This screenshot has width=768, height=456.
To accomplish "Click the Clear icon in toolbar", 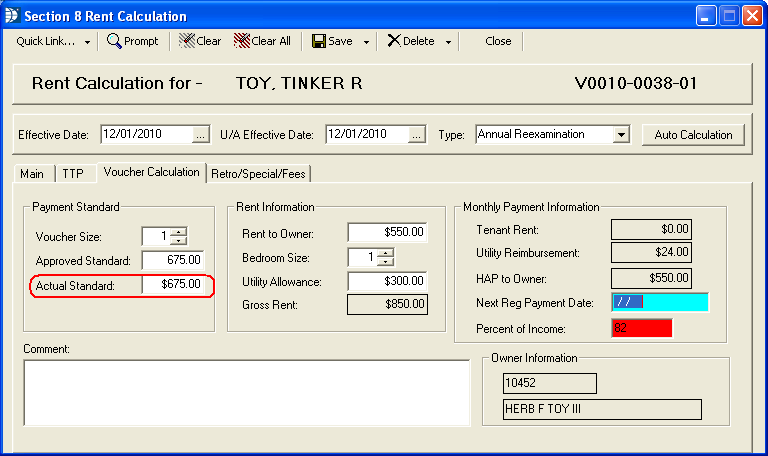I will point(187,41).
